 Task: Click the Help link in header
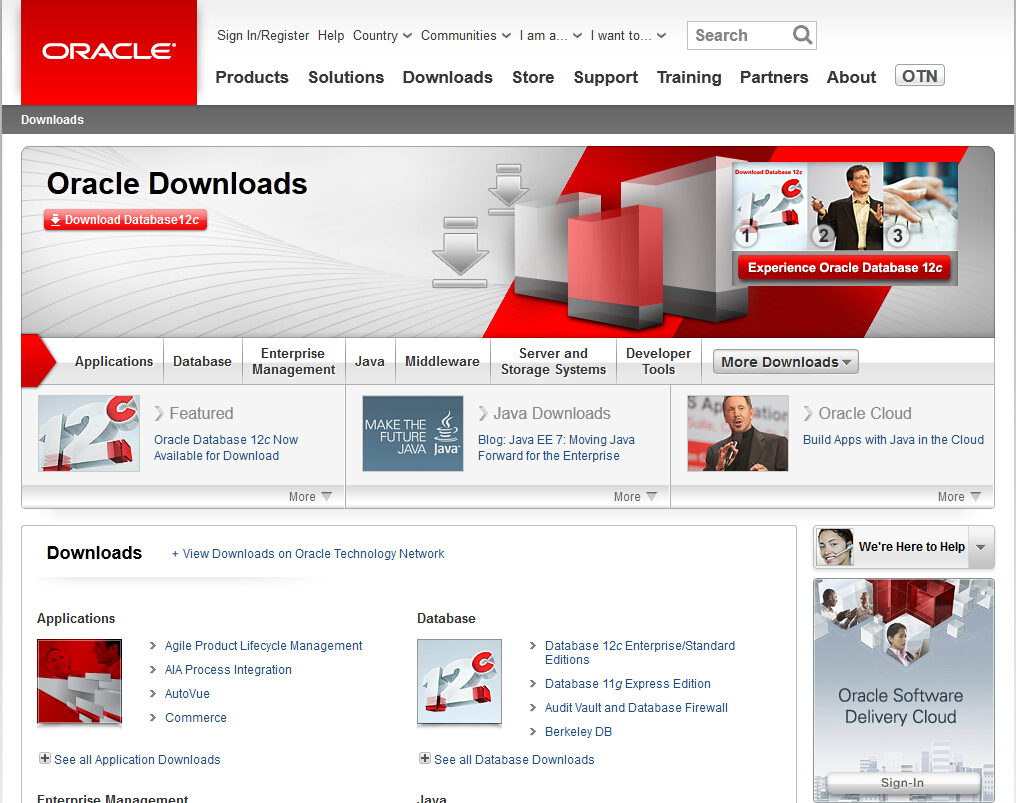pos(331,36)
